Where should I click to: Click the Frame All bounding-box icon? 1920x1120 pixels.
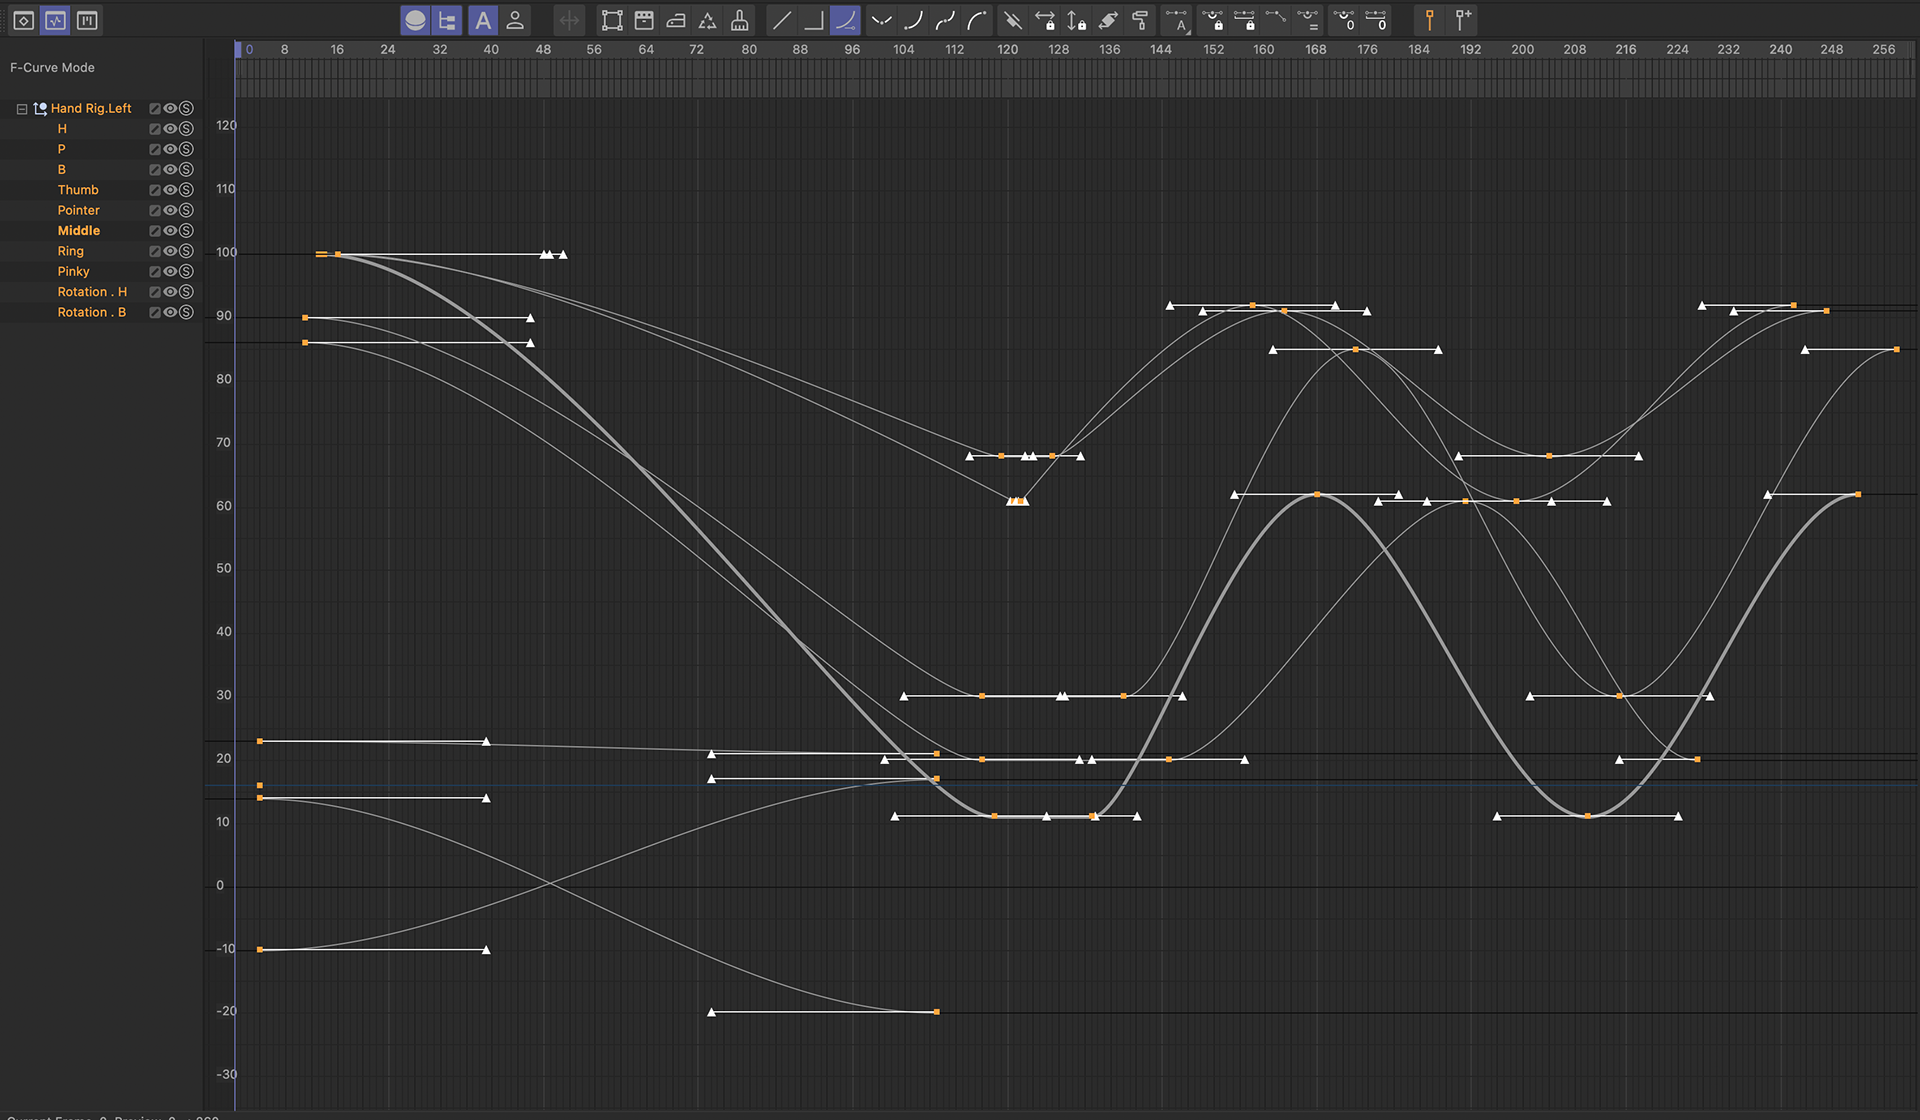(x=611, y=20)
